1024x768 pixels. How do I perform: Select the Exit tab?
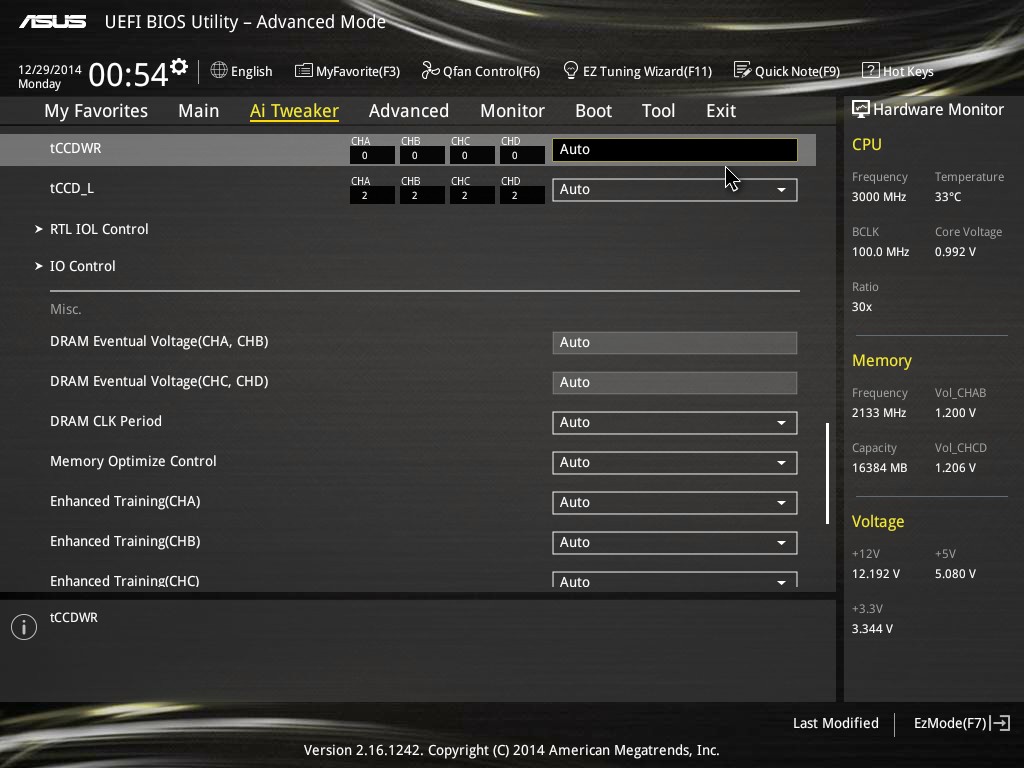(x=721, y=111)
